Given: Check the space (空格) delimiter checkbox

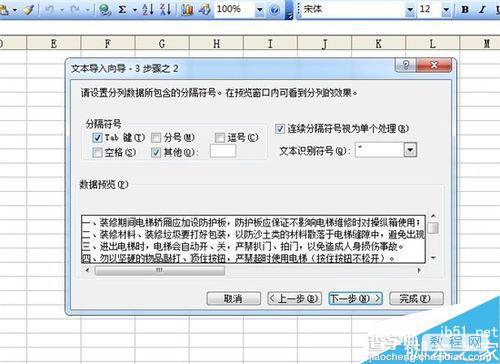Looking at the screenshot, I should [x=97, y=153].
